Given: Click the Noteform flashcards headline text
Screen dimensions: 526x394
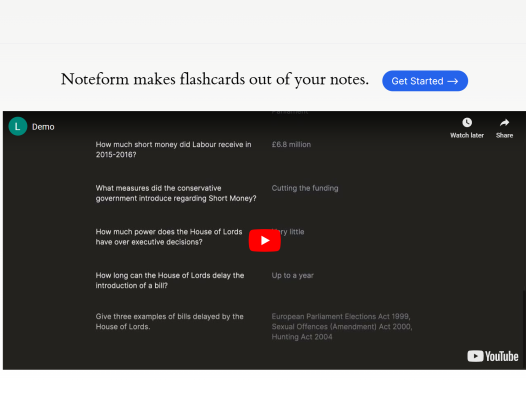Looking at the screenshot, I should point(215,80).
